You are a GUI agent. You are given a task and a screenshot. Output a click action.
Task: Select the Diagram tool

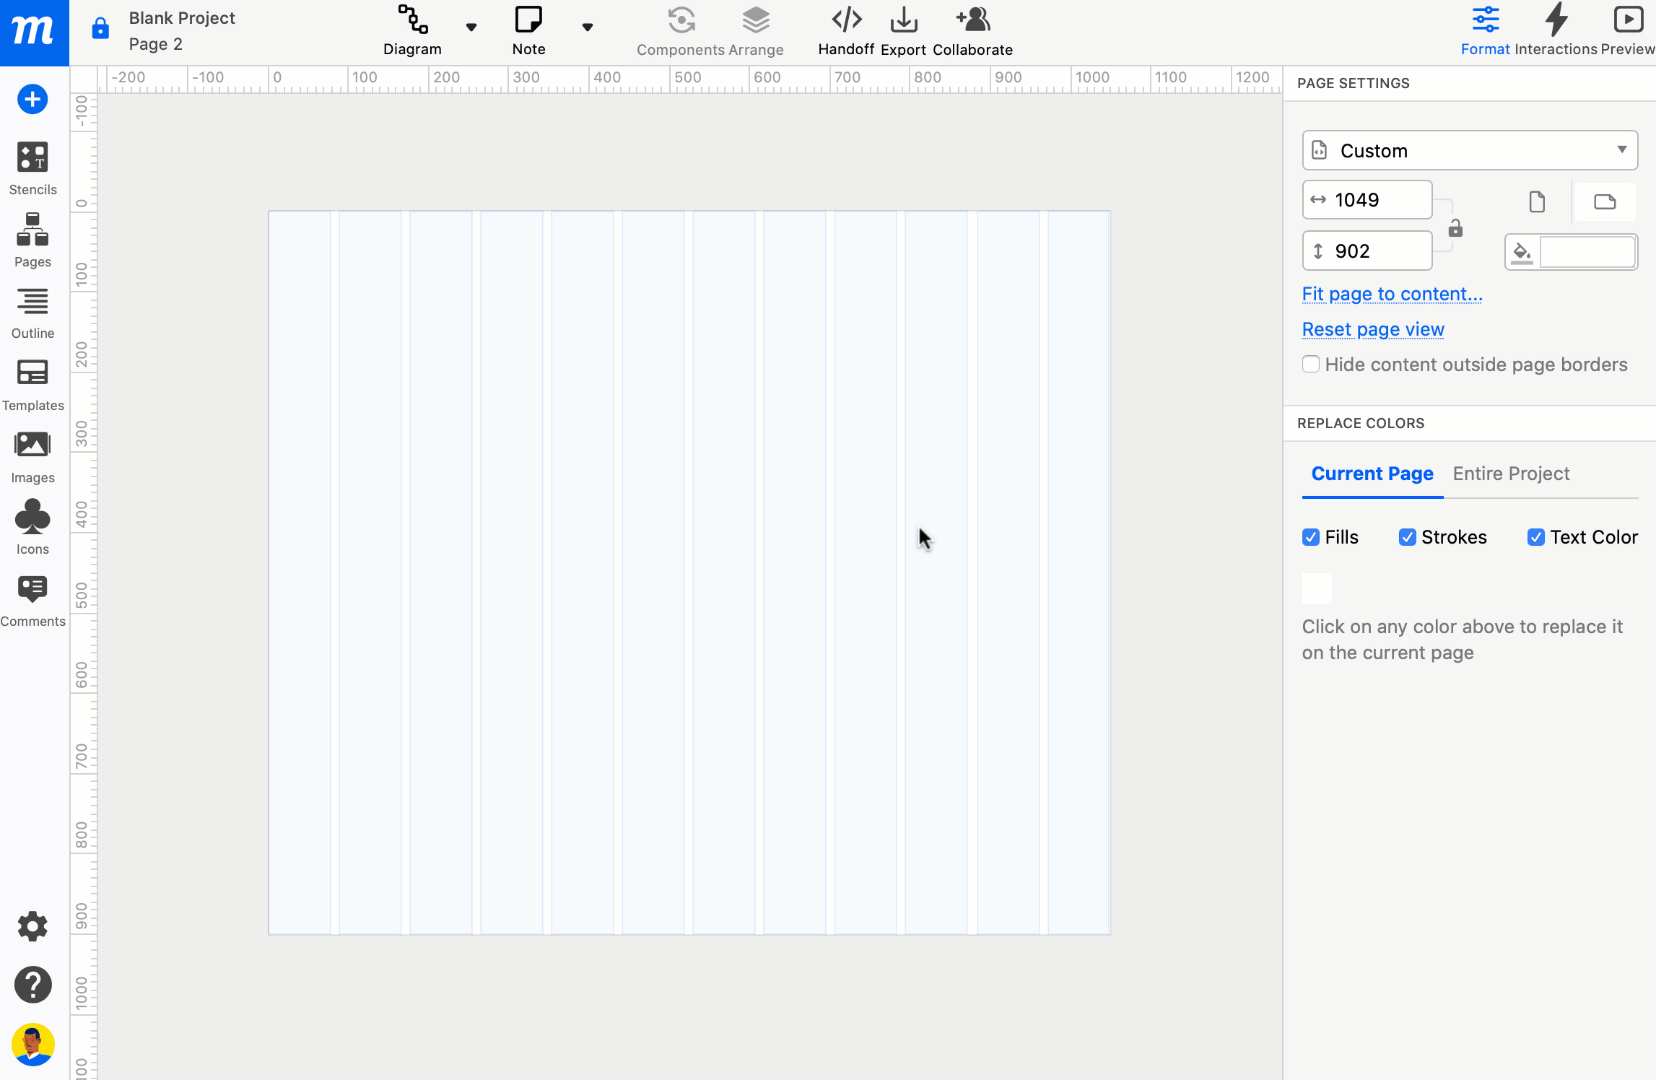click(412, 31)
